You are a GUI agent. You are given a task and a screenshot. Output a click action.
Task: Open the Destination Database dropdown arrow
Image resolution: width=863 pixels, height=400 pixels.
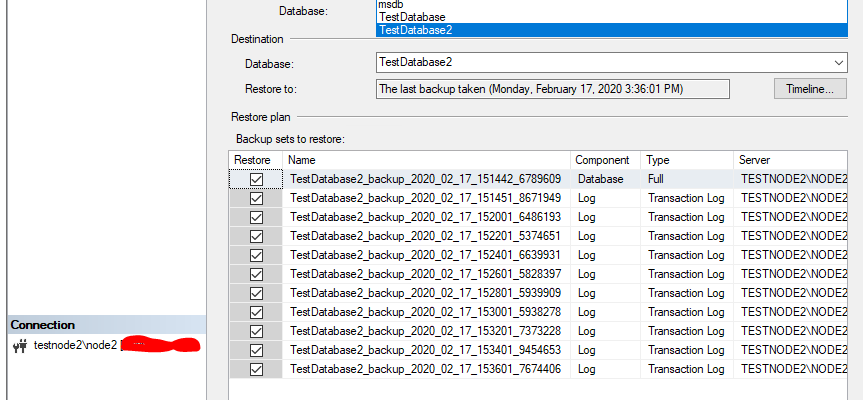pos(838,62)
